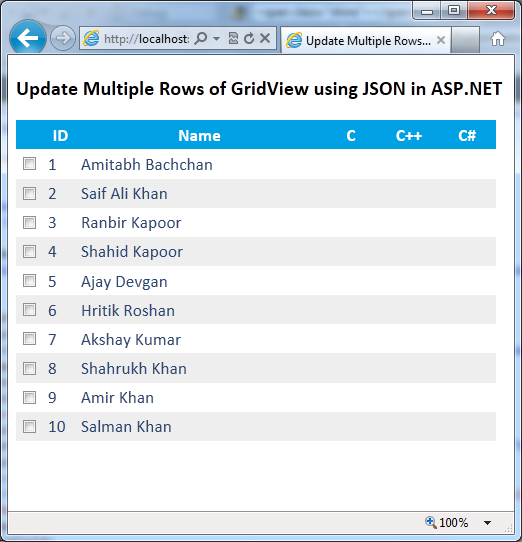The height and width of the screenshot is (542, 522).
Task: Click the zoom magnifier icon in status bar
Action: [x=431, y=522]
